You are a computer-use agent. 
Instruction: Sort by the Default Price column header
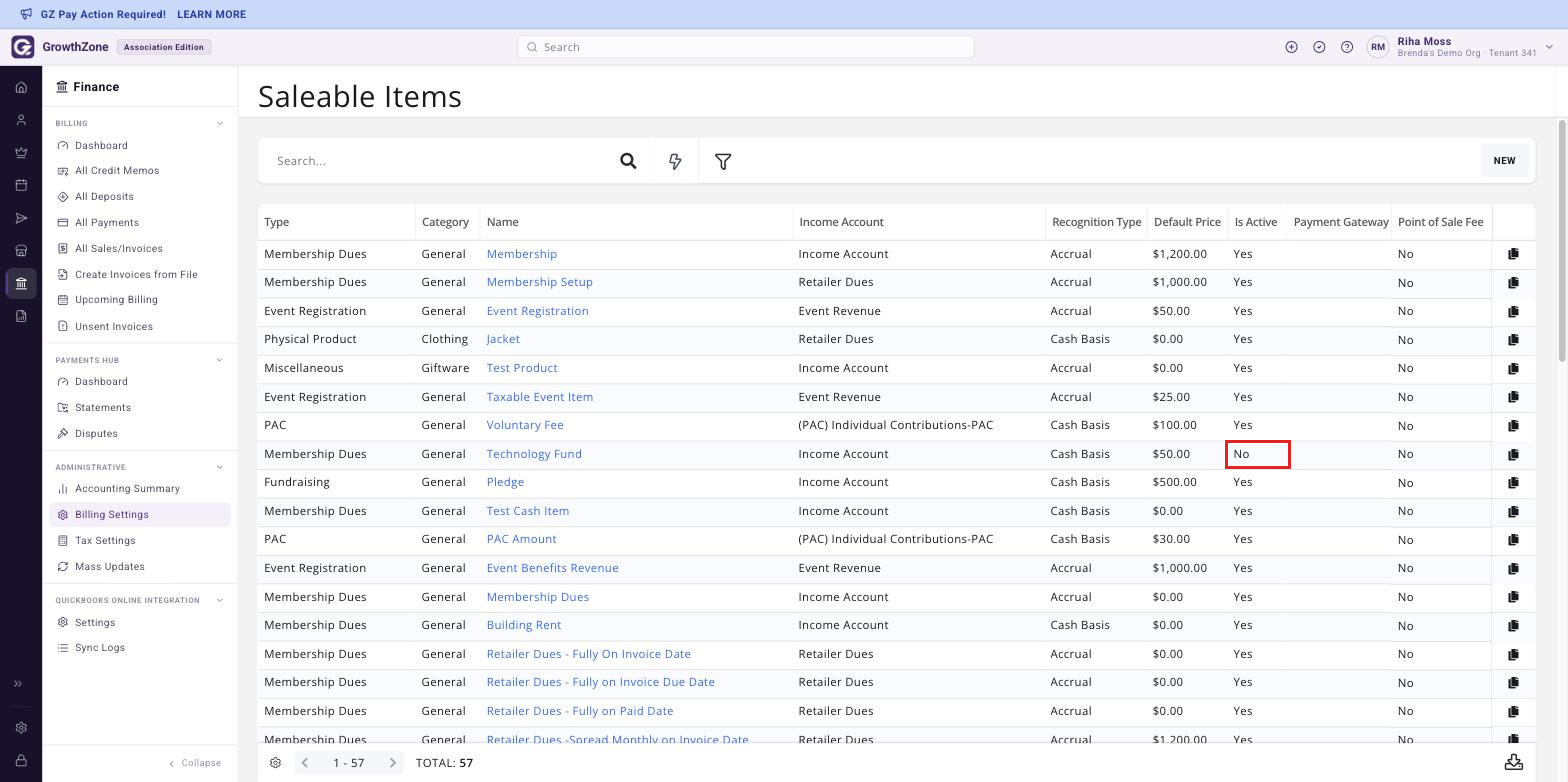click(x=1187, y=222)
